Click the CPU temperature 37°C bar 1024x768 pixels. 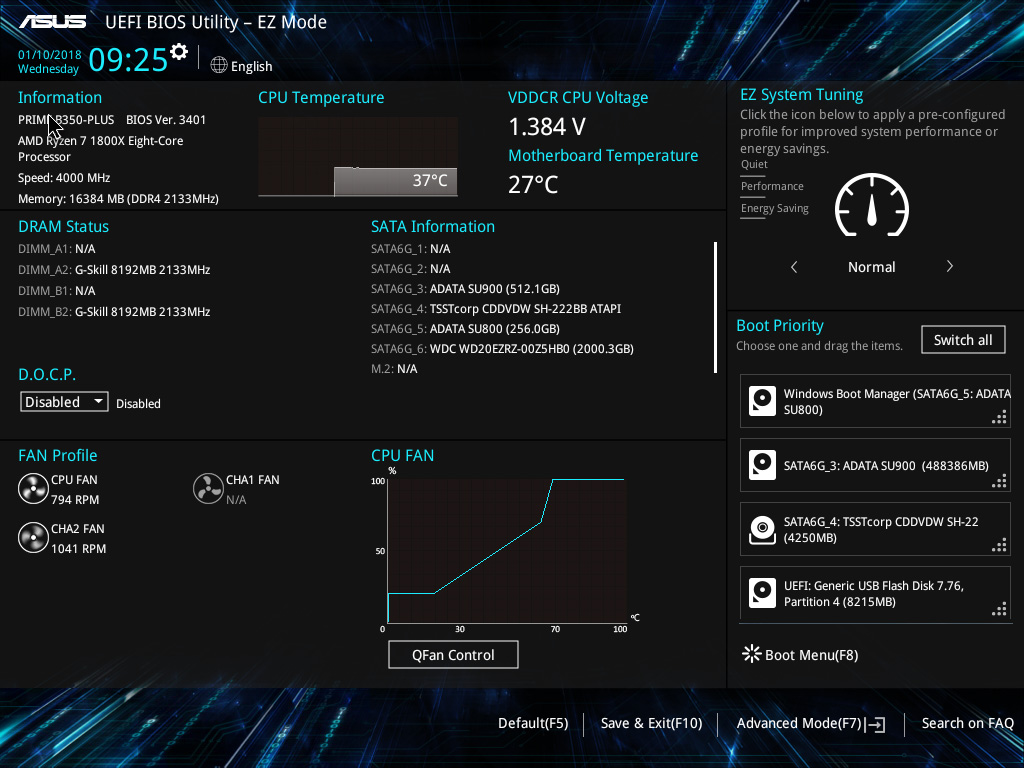(x=396, y=181)
